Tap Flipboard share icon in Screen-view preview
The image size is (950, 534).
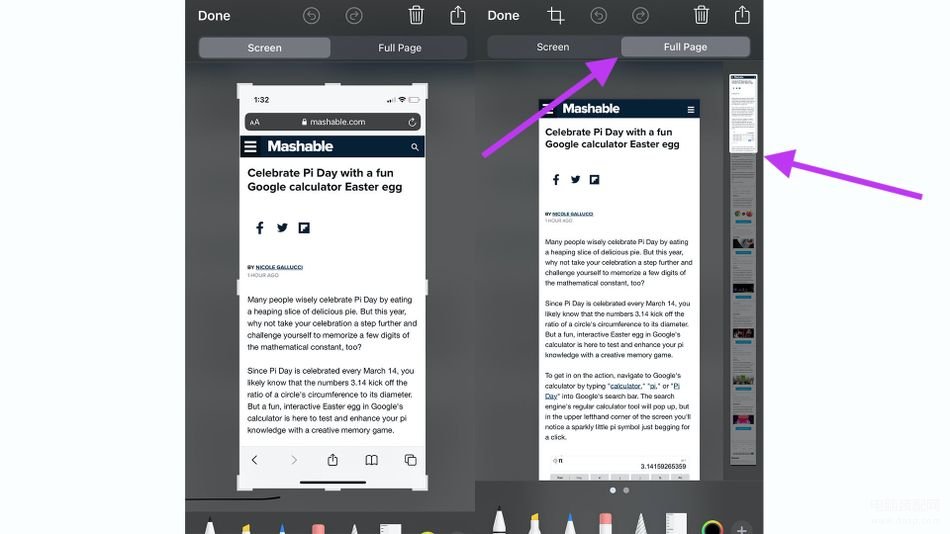click(304, 228)
